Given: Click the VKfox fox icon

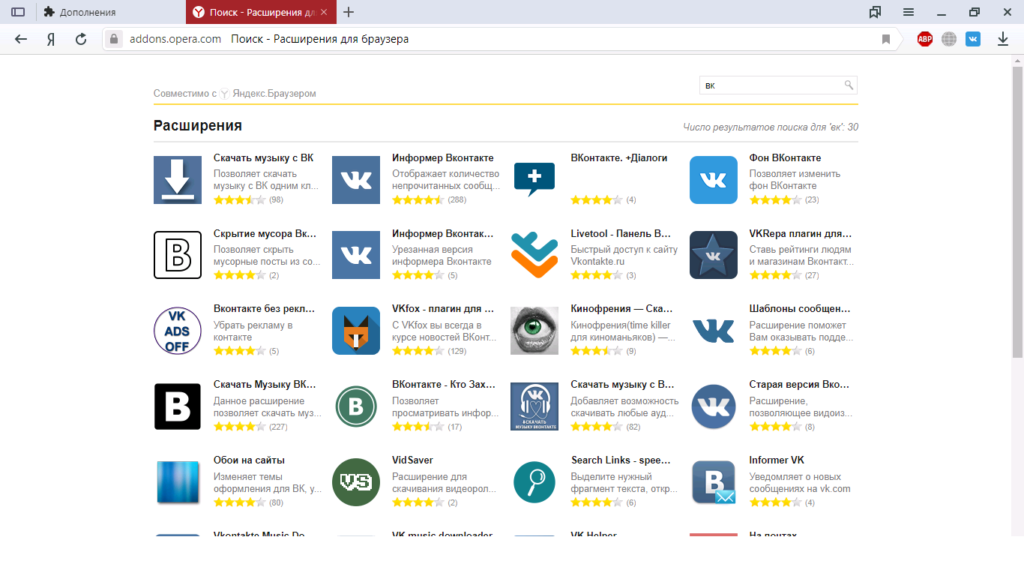Looking at the screenshot, I should pos(356,330).
